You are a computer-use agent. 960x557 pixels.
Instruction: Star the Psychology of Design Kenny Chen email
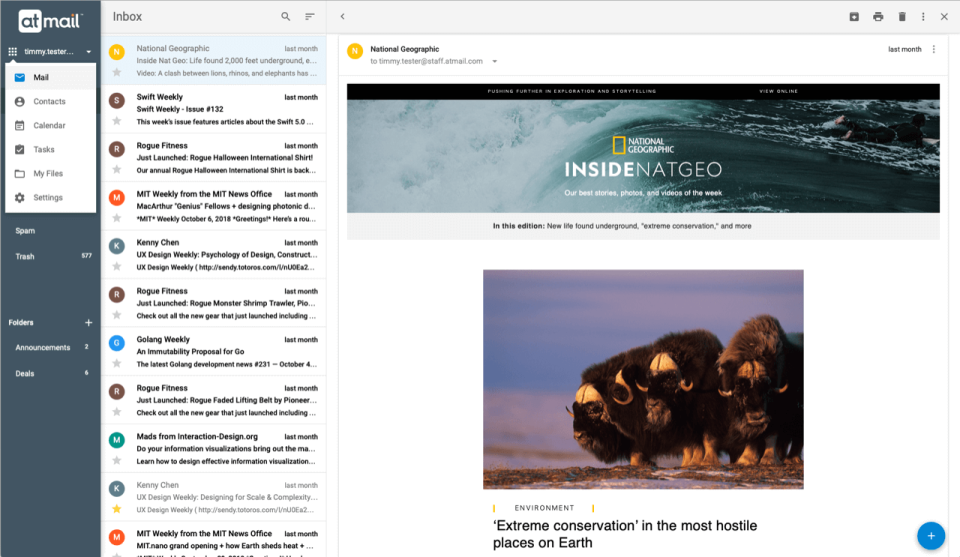tap(116, 267)
